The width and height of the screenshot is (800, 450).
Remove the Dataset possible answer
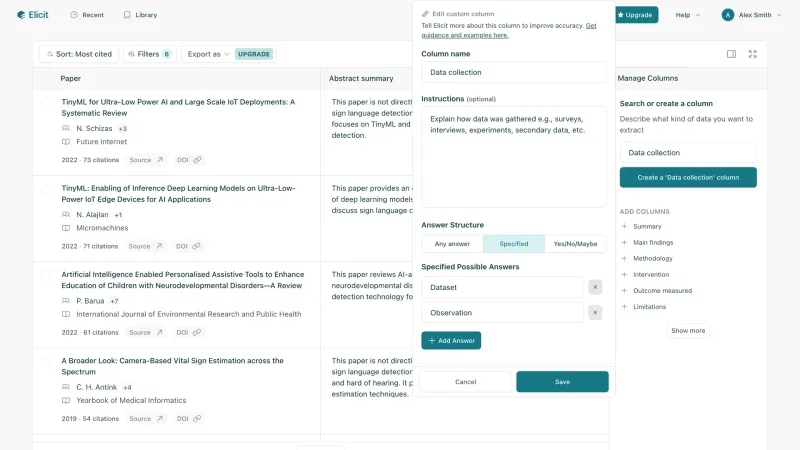tap(595, 287)
